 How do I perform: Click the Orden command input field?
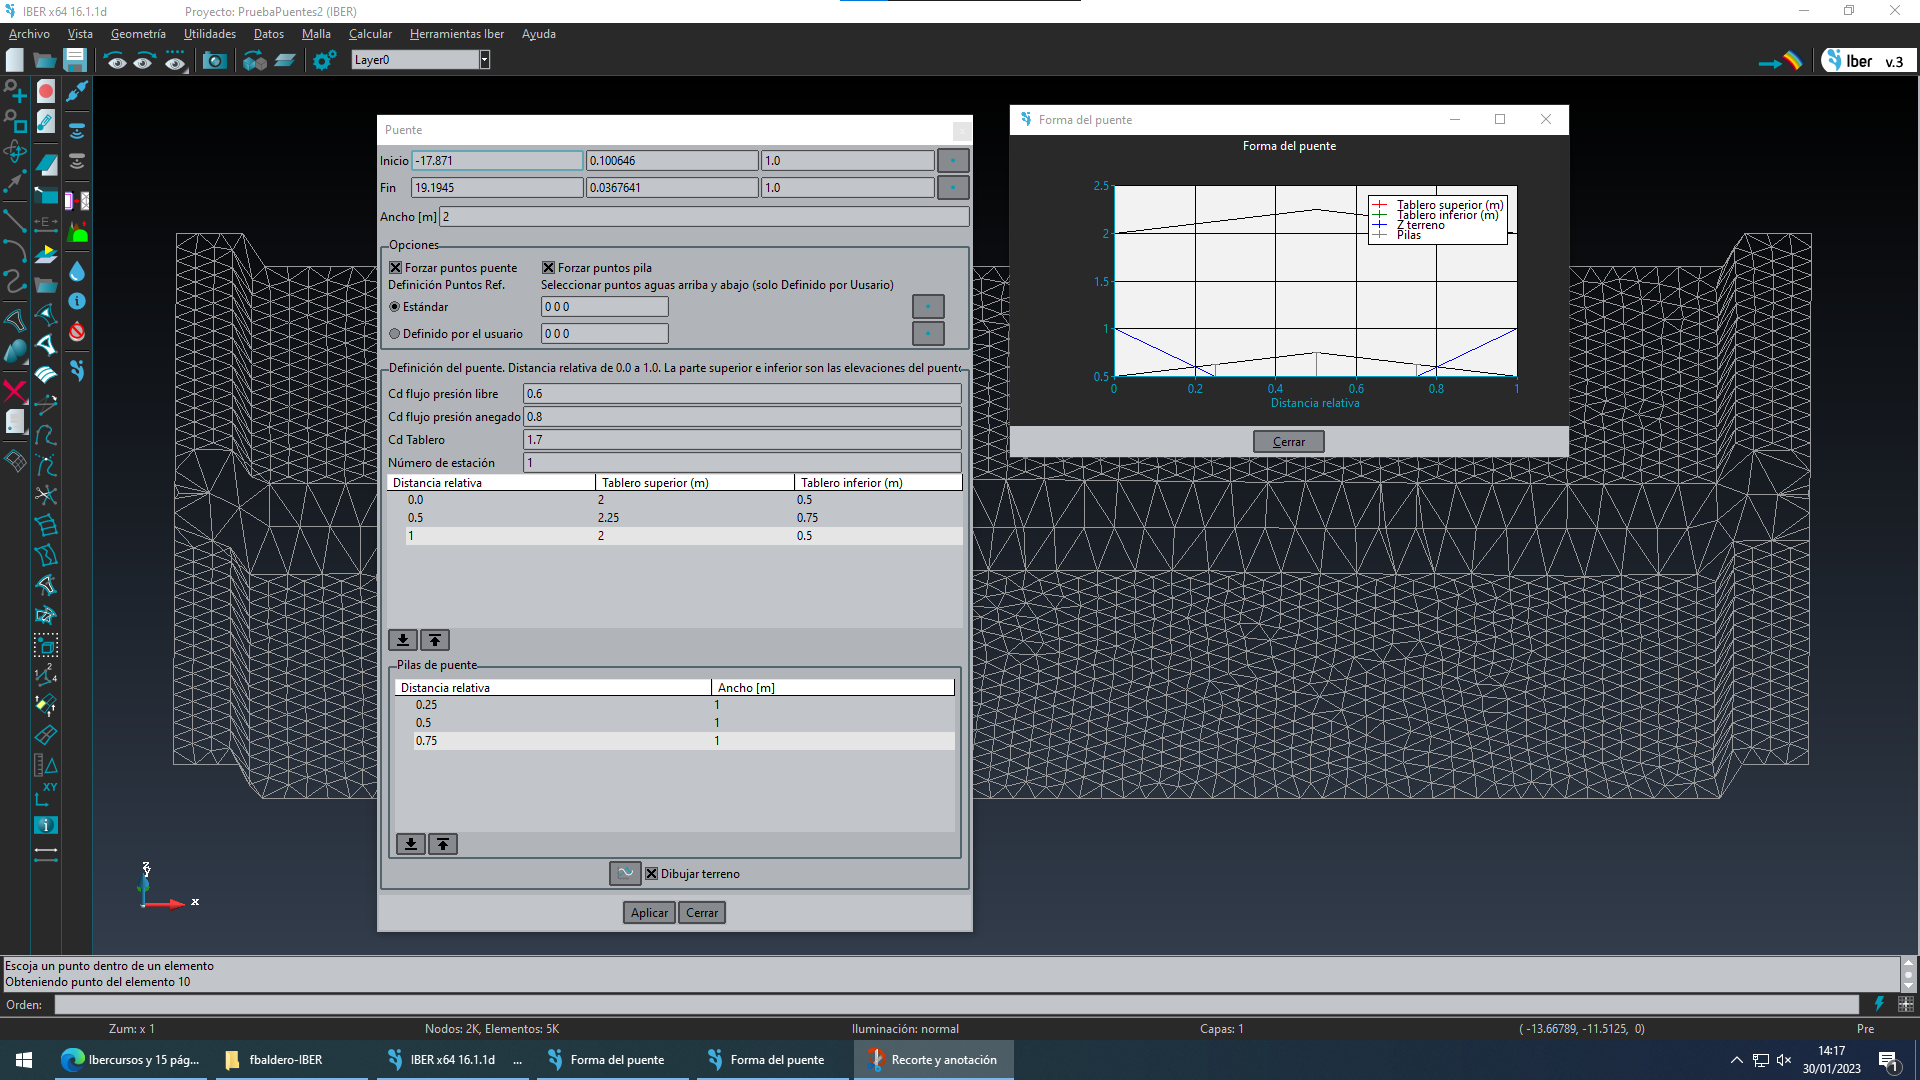(x=957, y=1005)
